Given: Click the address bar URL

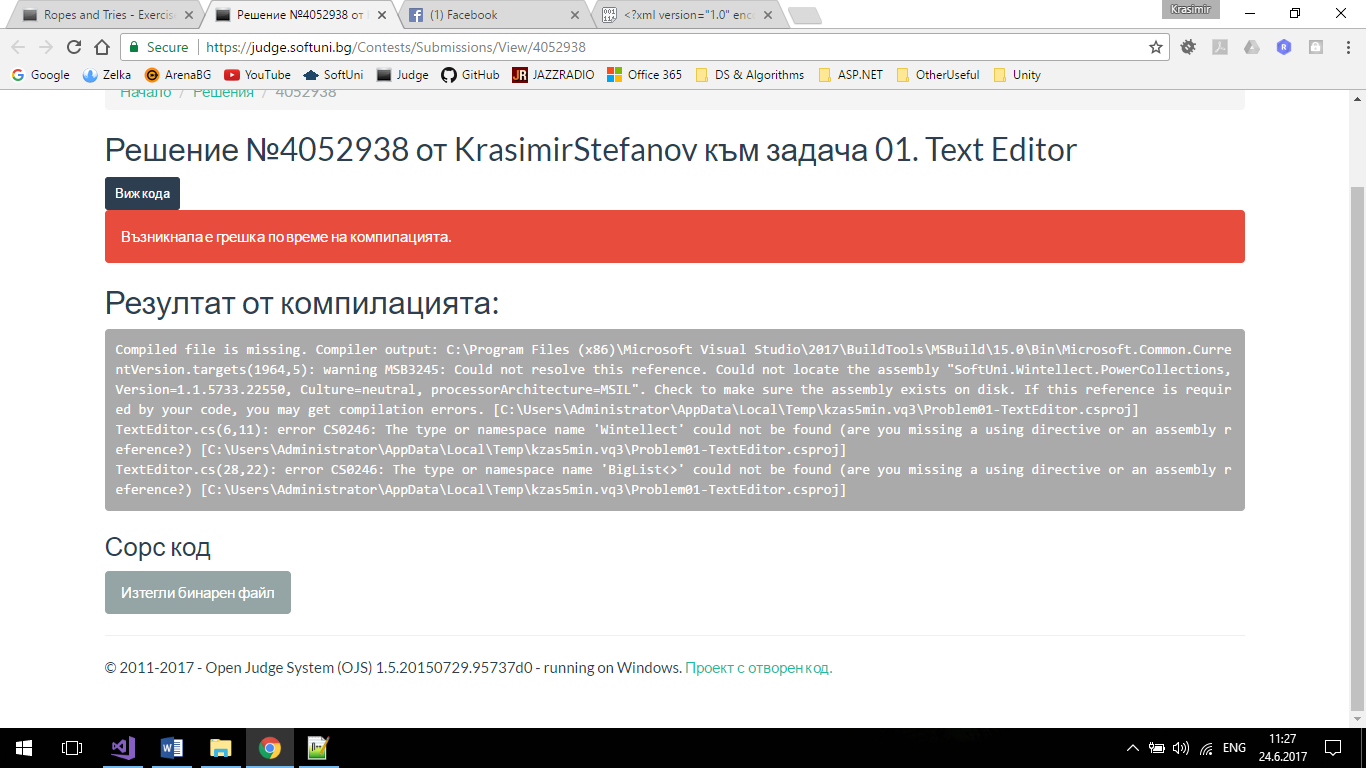Looking at the screenshot, I should pyautogui.click(x=395, y=47).
